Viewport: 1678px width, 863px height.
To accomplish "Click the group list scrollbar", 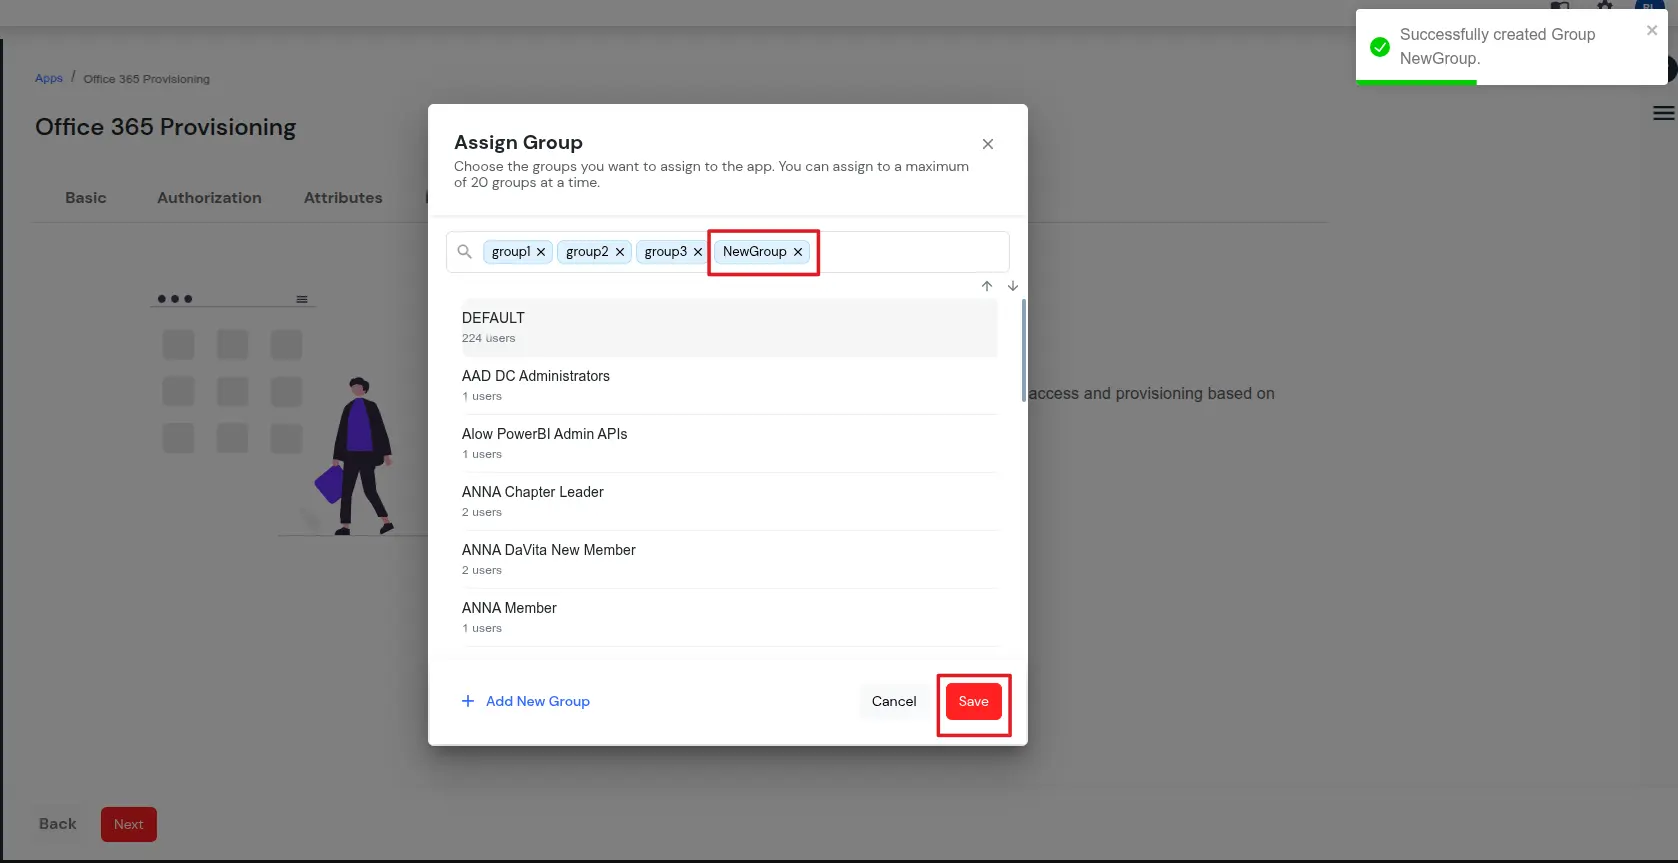I will tap(1023, 350).
